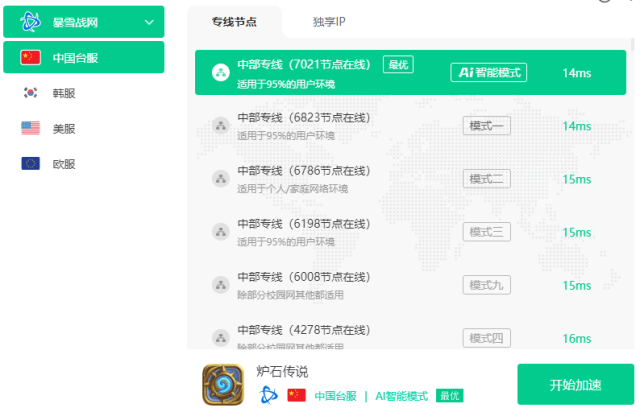The height and width of the screenshot is (408, 640).
Task: Click the node icon of the 6823节点在线 row
Action: (221, 126)
